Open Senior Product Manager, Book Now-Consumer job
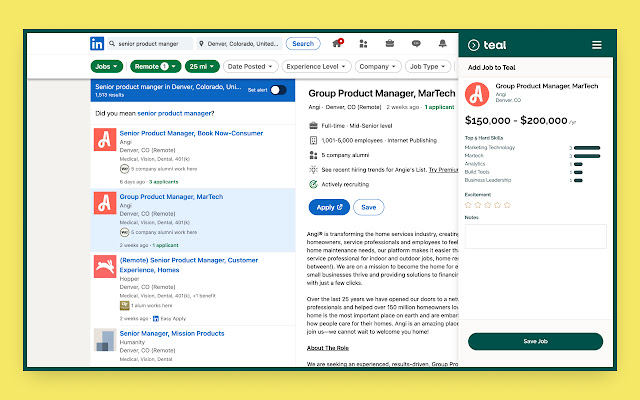Screen dimensions: 640x400 [191, 133]
